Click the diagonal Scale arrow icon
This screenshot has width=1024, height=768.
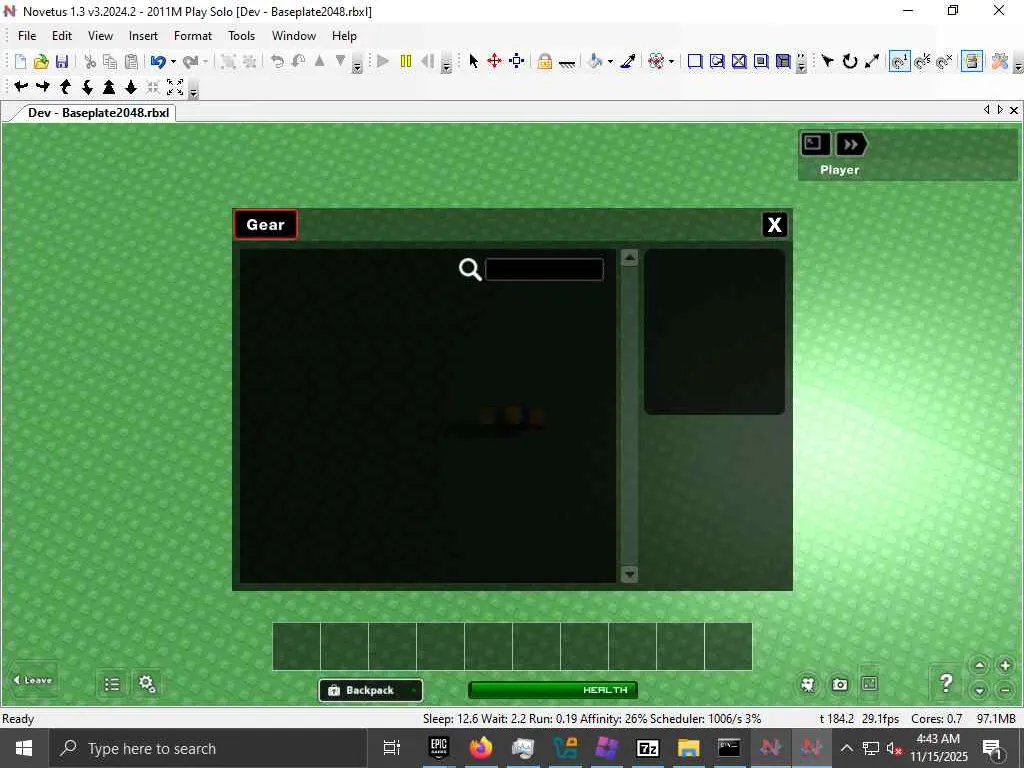tap(872, 61)
